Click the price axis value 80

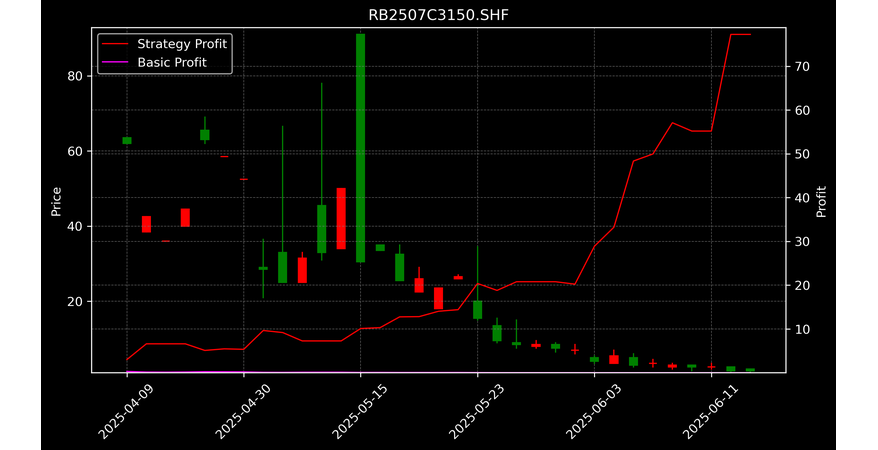(76, 77)
